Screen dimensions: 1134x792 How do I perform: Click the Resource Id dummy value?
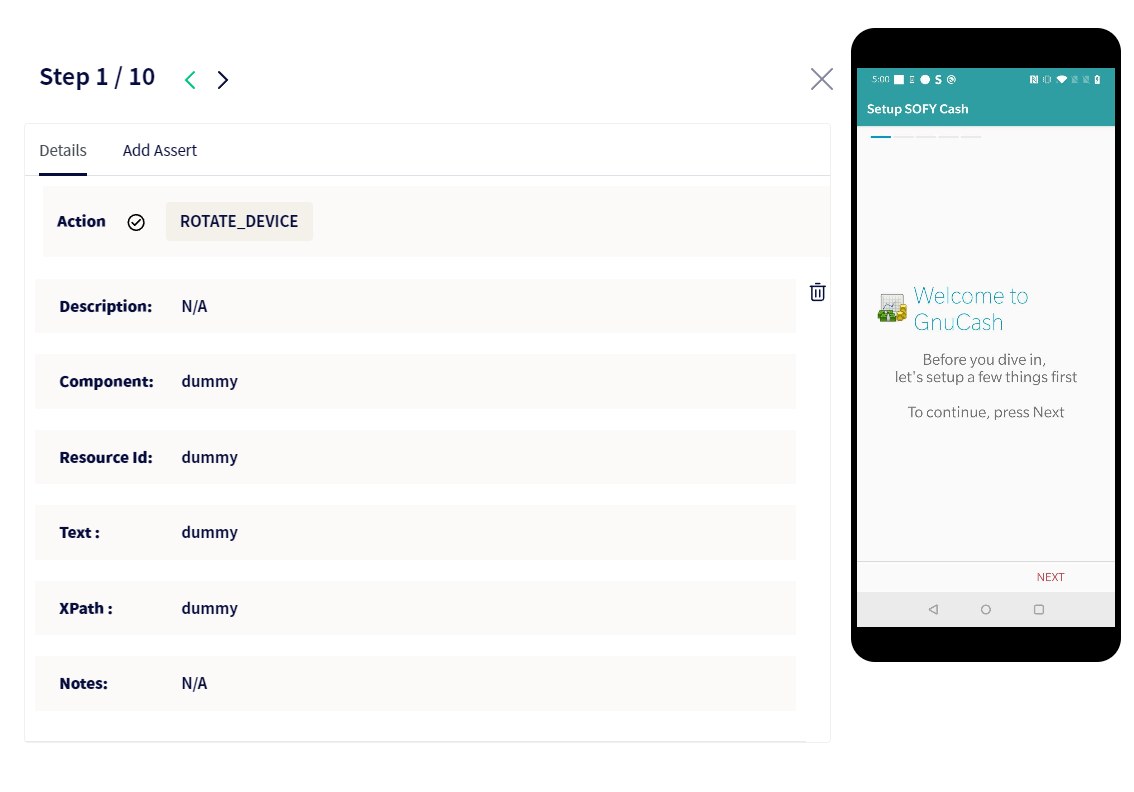[209, 457]
